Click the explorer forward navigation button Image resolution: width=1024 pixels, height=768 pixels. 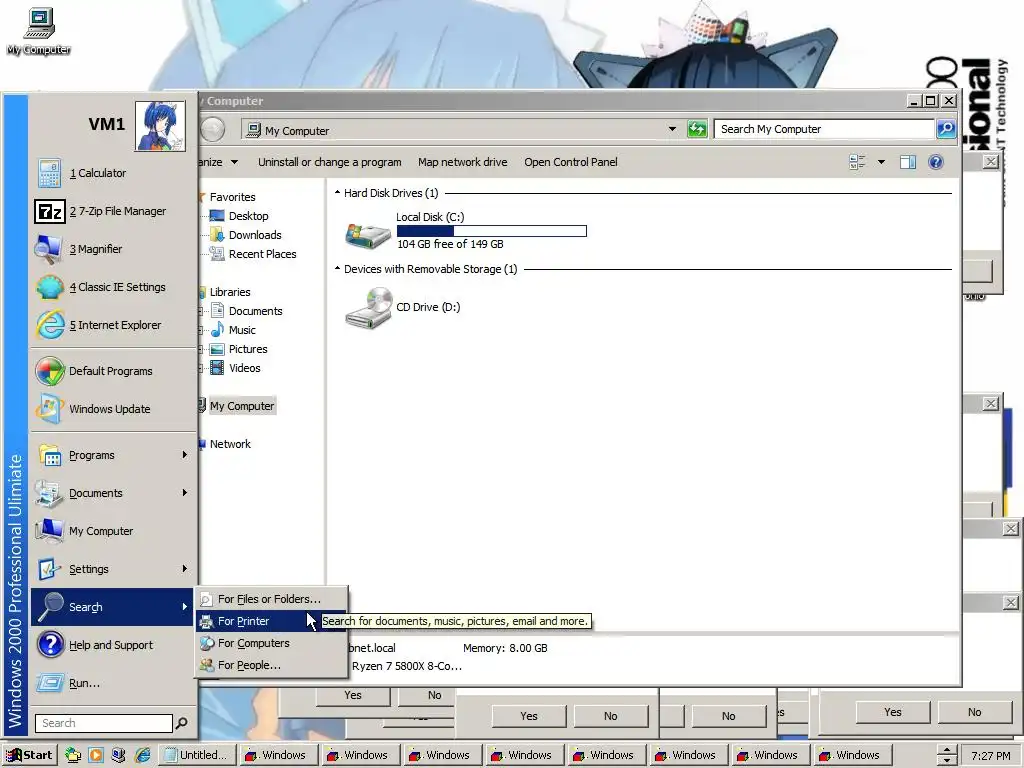(x=213, y=129)
